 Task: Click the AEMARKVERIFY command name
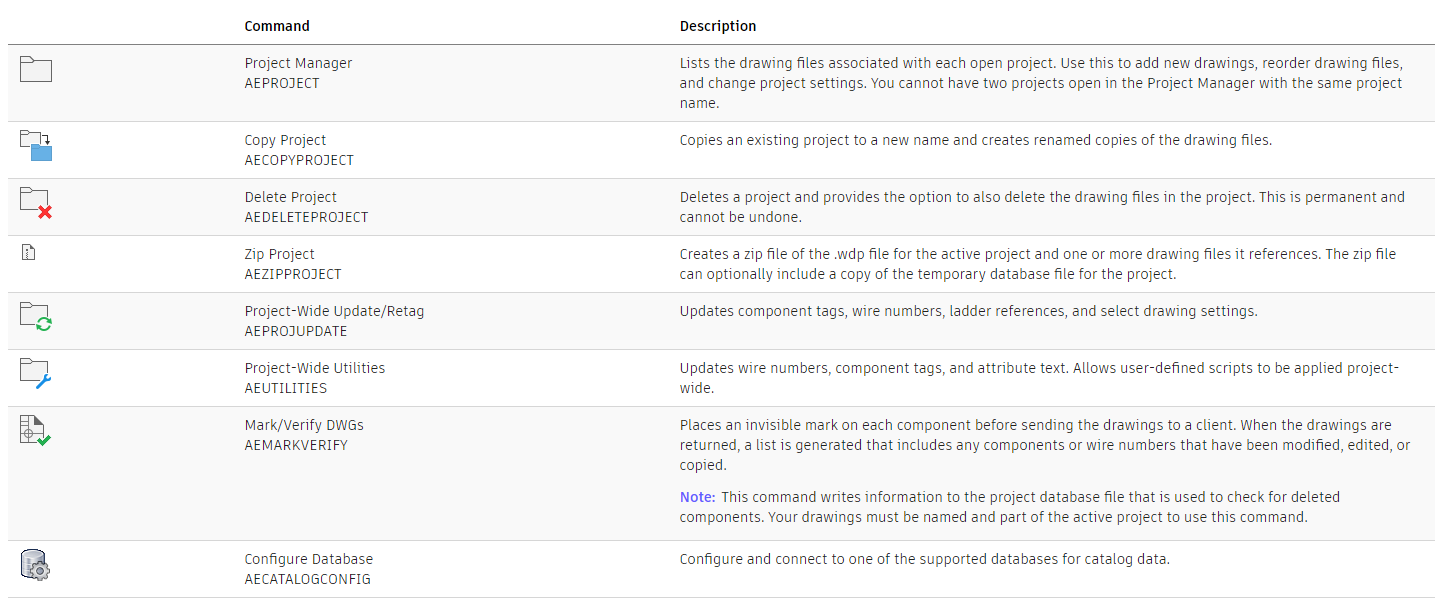(296, 445)
